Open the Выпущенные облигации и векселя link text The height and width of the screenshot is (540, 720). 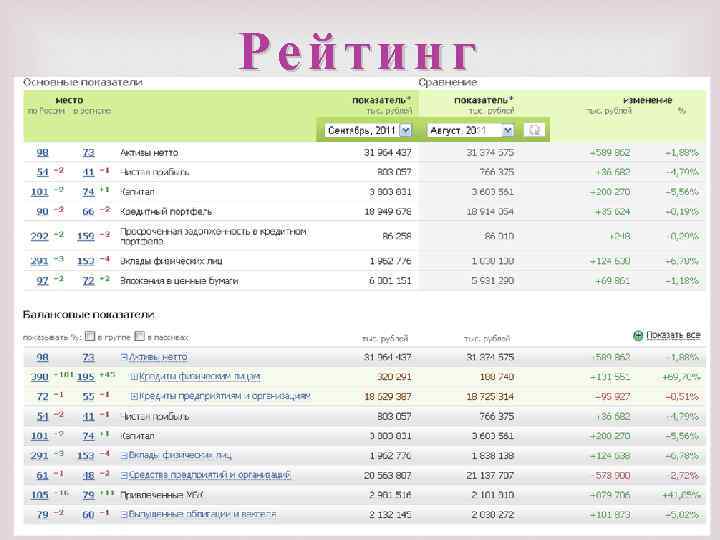click(202, 515)
